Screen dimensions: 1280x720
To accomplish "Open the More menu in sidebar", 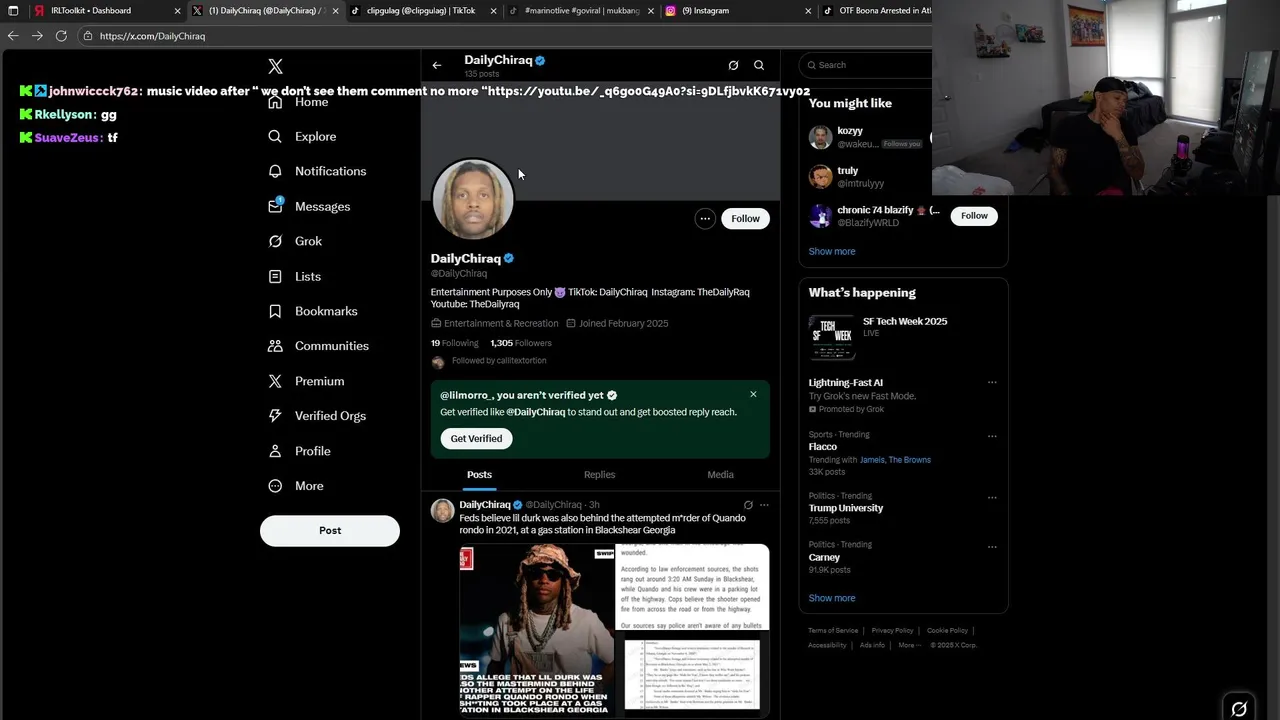I will (x=296, y=486).
